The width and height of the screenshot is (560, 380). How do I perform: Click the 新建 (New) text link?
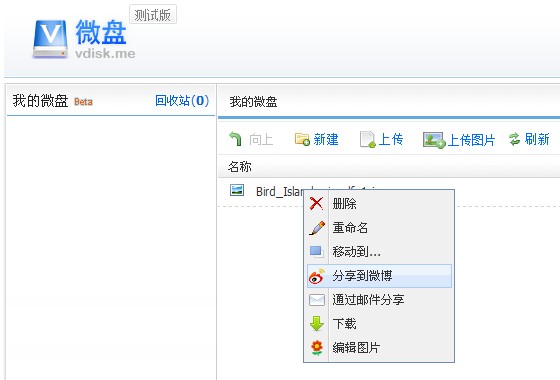pyautogui.click(x=326, y=139)
